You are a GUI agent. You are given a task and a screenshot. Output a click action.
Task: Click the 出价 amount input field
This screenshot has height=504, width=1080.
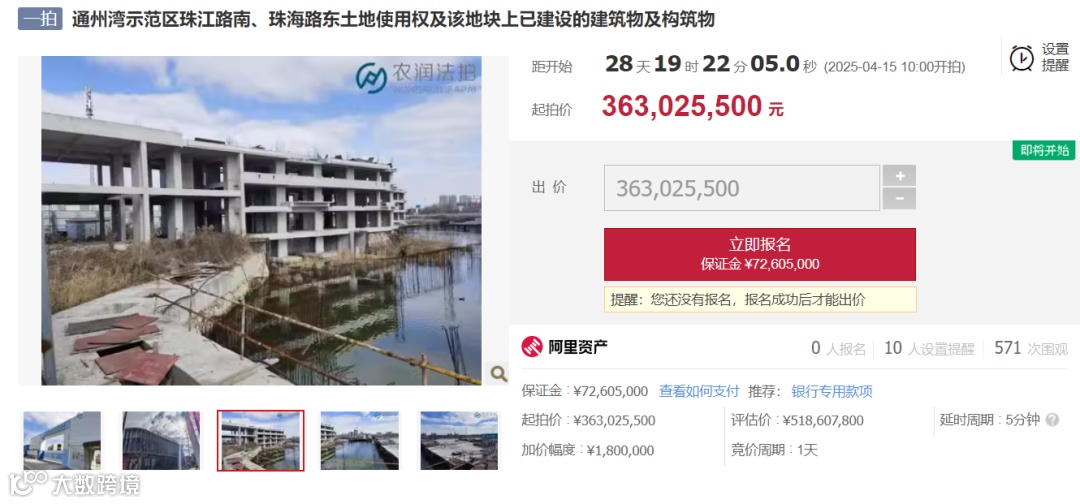point(742,188)
